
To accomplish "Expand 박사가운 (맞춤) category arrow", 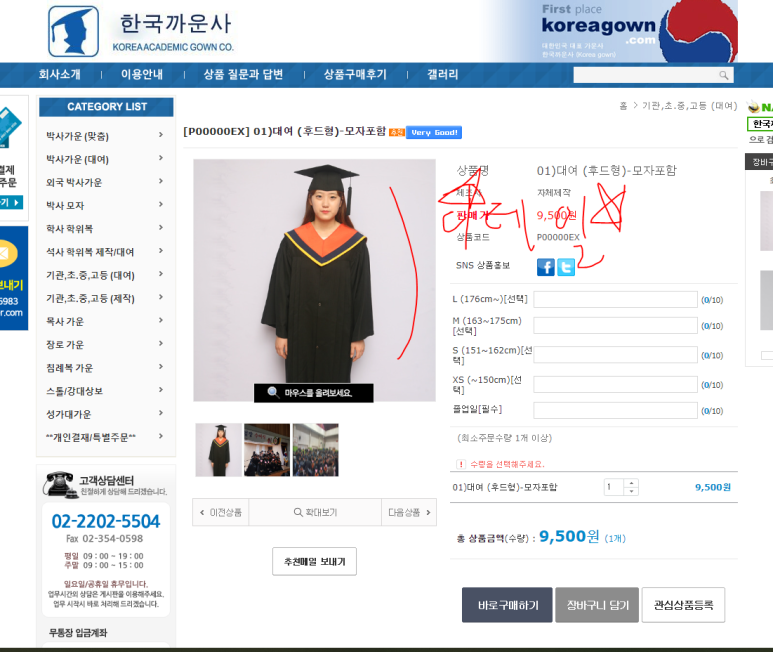I will 161,135.
